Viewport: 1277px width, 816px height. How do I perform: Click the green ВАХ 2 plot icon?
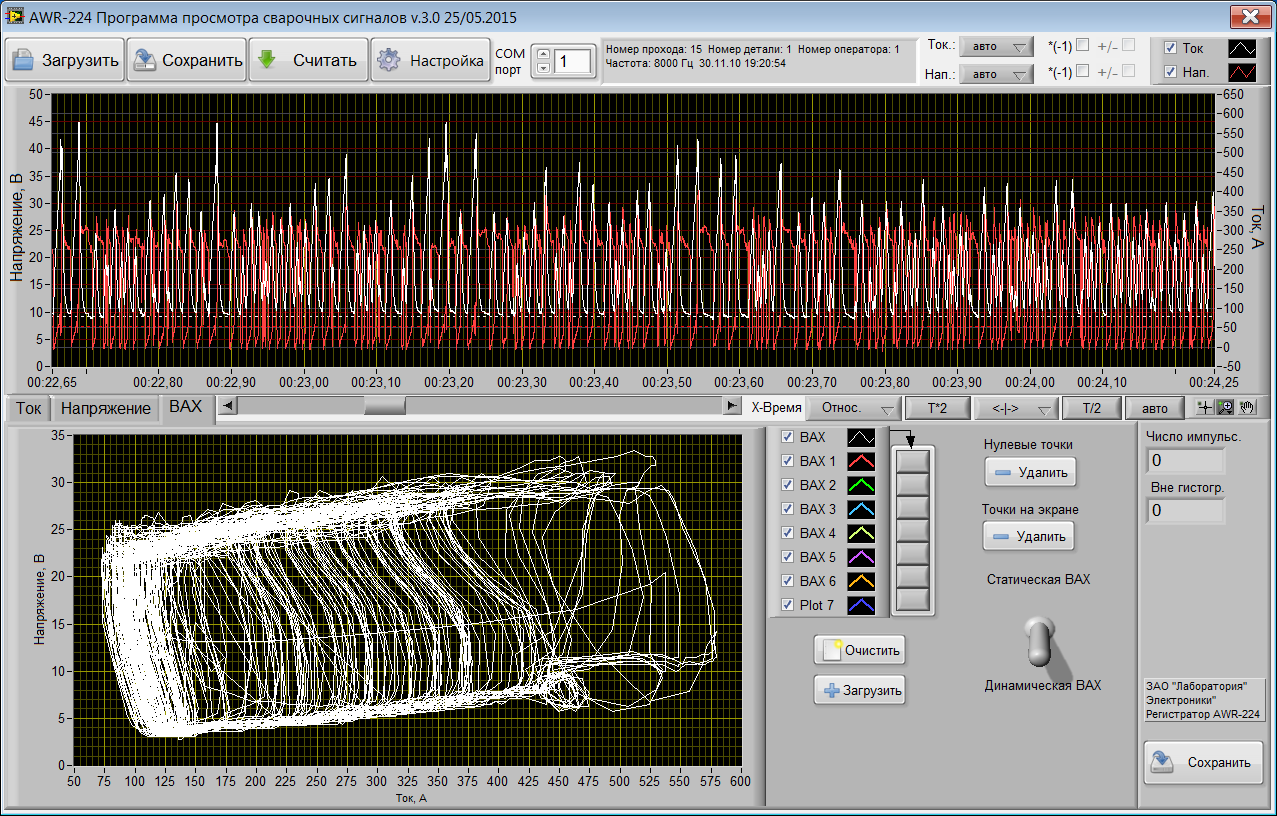861,485
